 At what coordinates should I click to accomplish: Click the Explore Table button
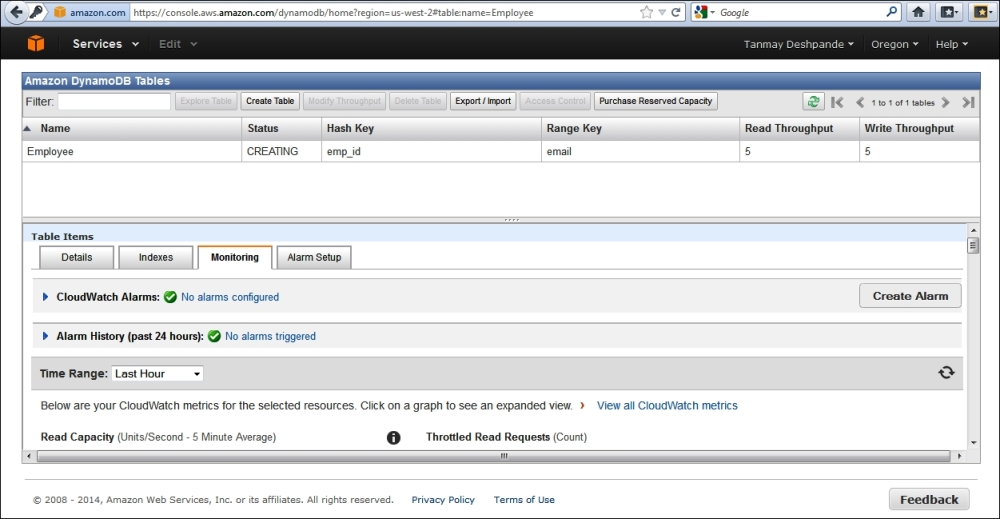click(x=206, y=101)
